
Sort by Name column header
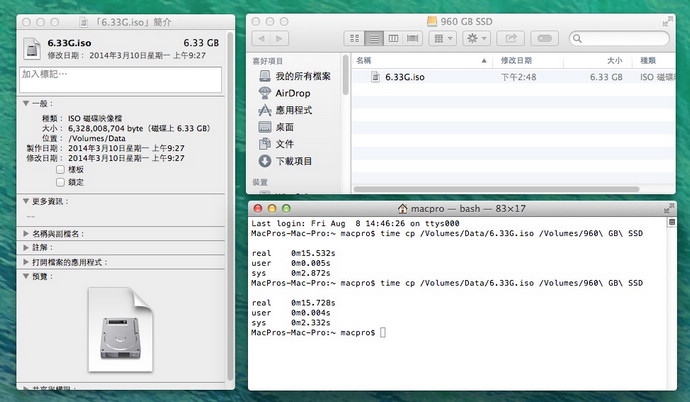coord(422,61)
